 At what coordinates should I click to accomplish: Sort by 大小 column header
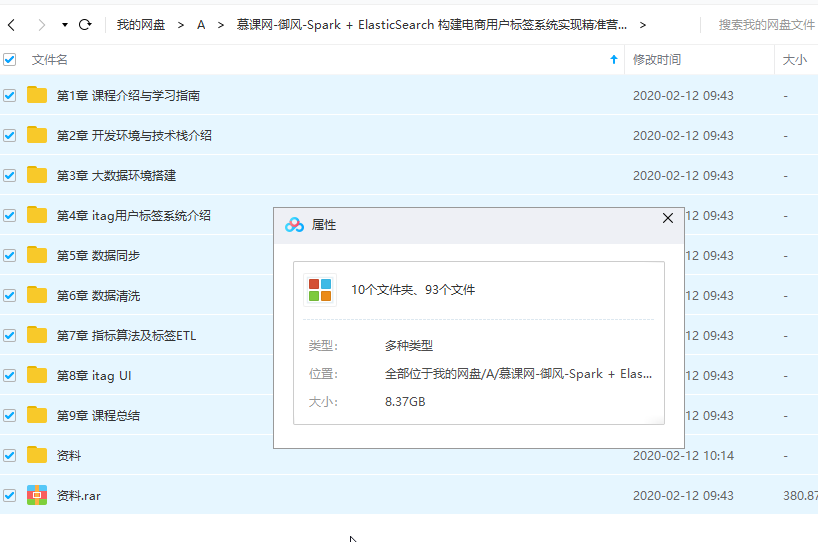[x=795, y=59]
